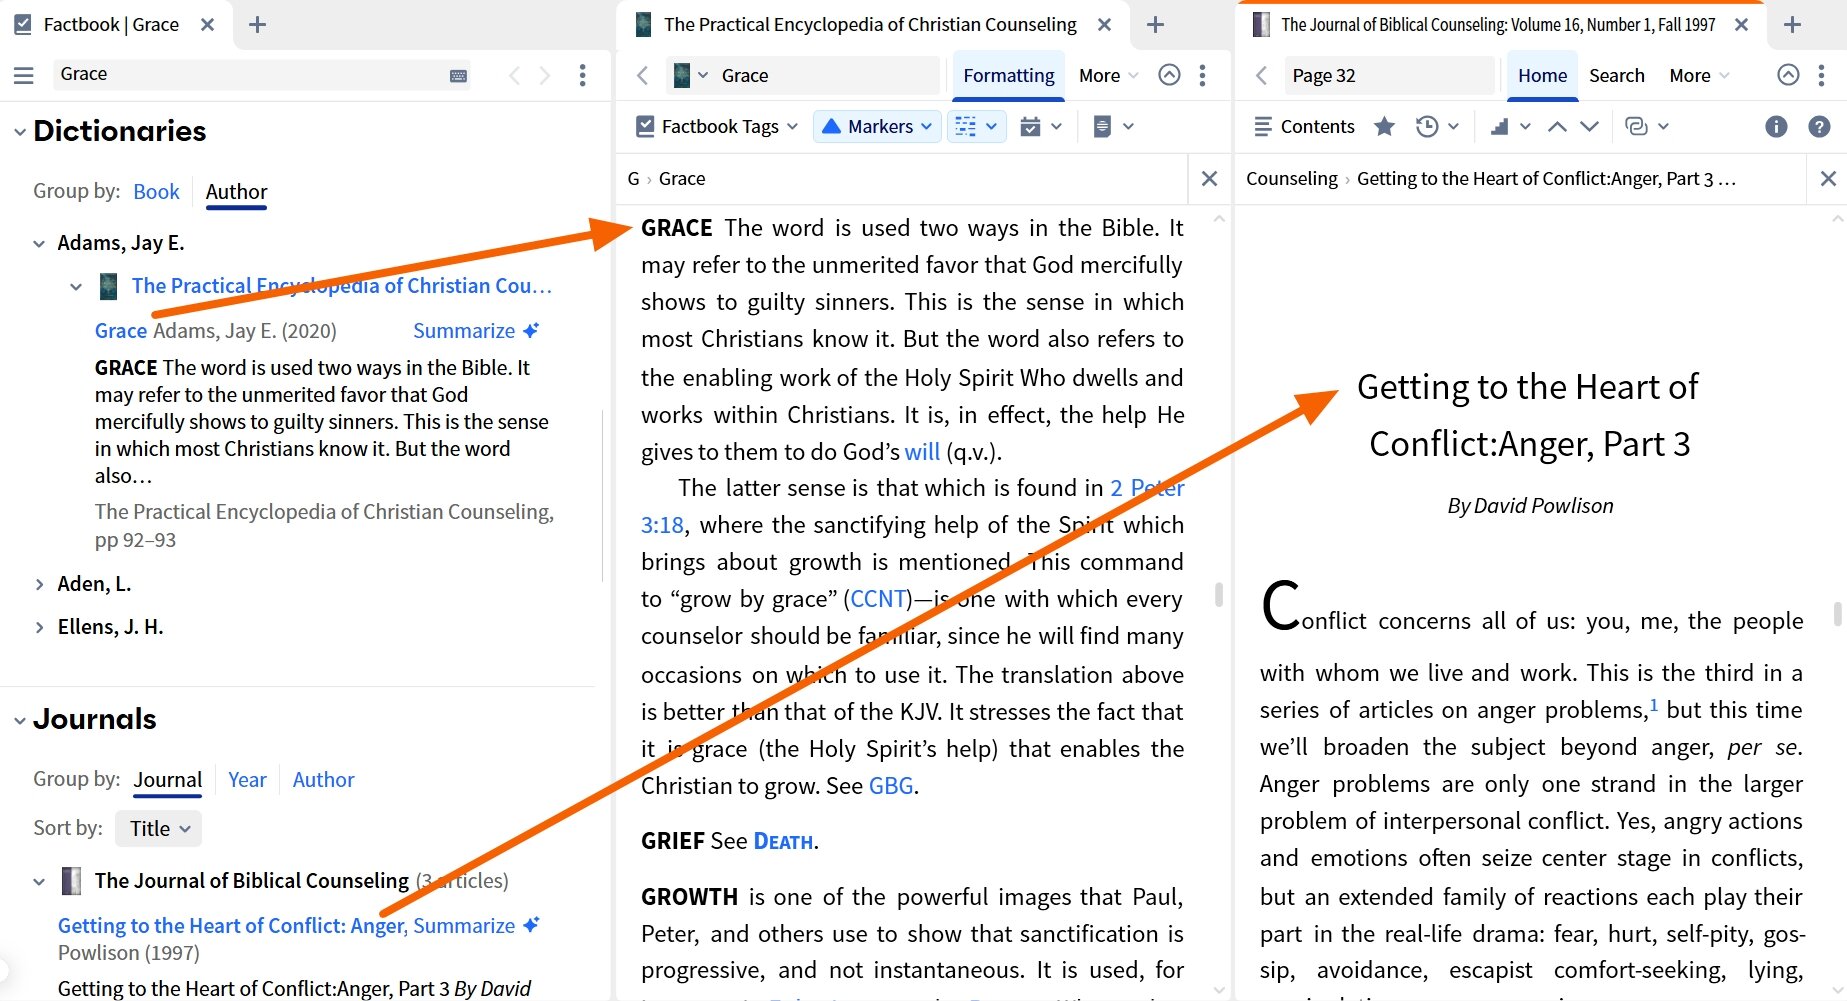This screenshot has height=1001, width=1847.
Task: Collapse the Adams, Jay E. author group
Action: (x=39, y=242)
